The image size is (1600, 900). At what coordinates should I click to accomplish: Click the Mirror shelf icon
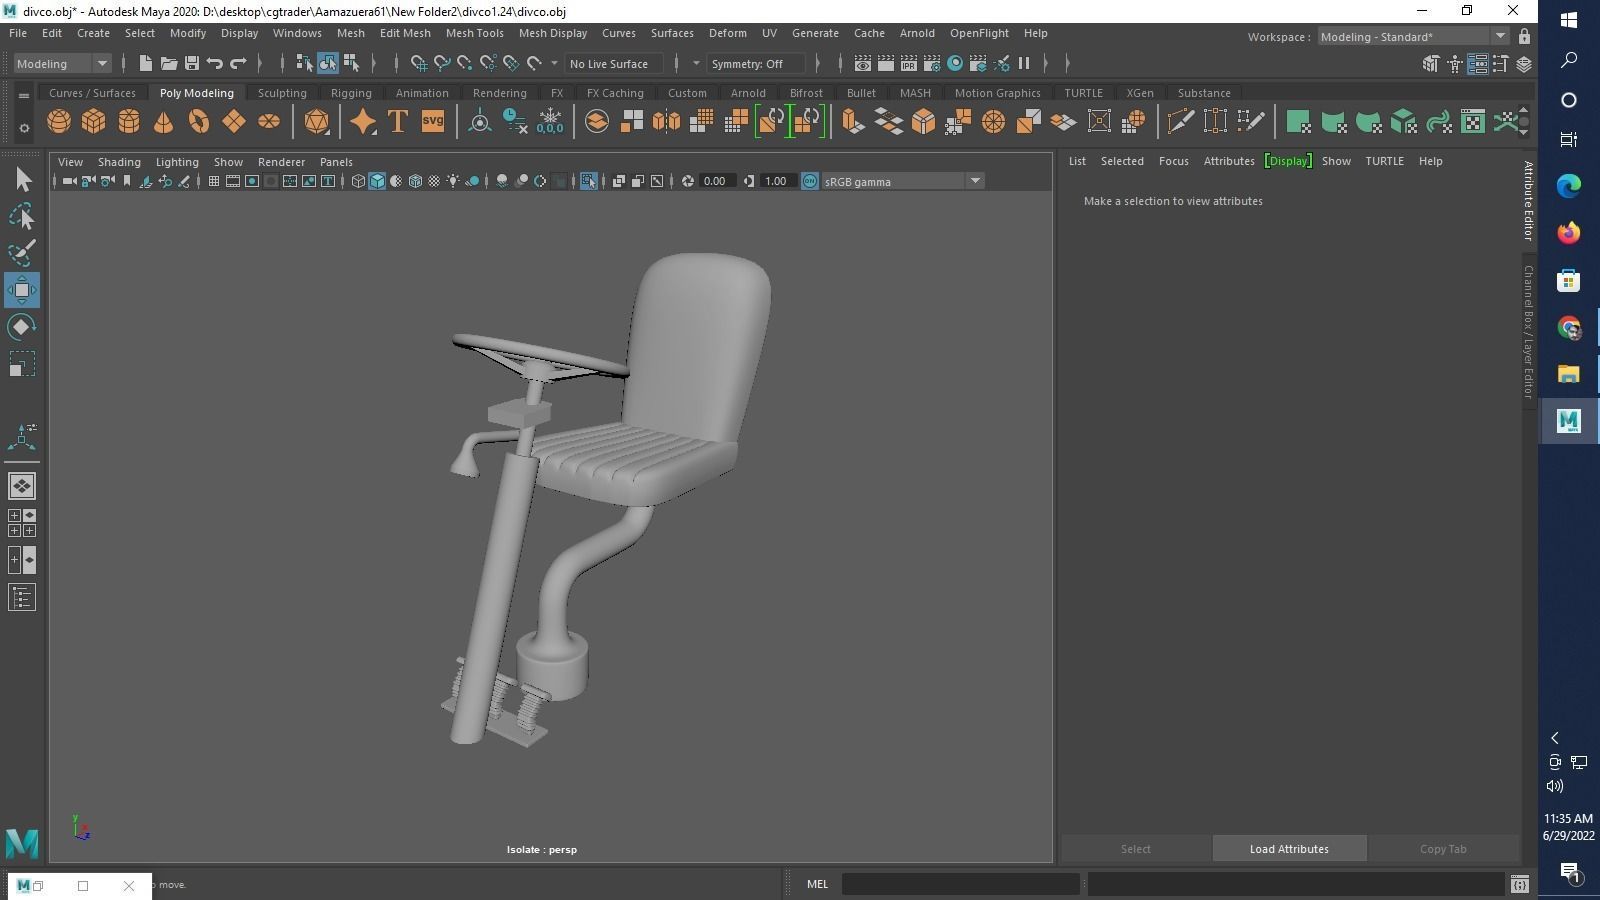pyautogui.click(x=666, y=122)
